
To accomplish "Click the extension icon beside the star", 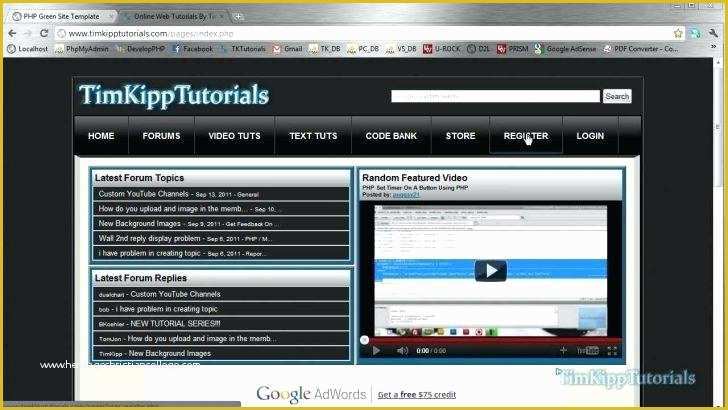I will (x=695, y=33).
